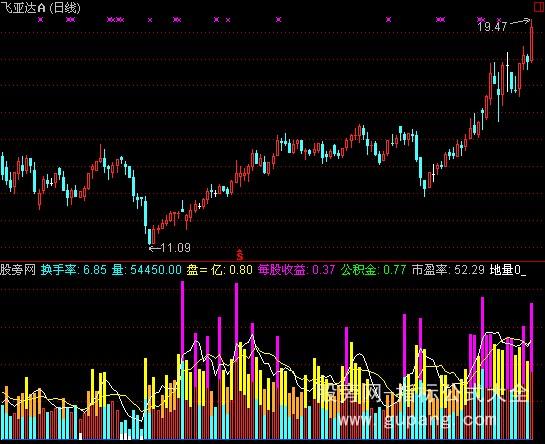This screenshot has height=444, width=545.
Task: Click the 股旁网 indicator name
Action: tap(18, 270)
